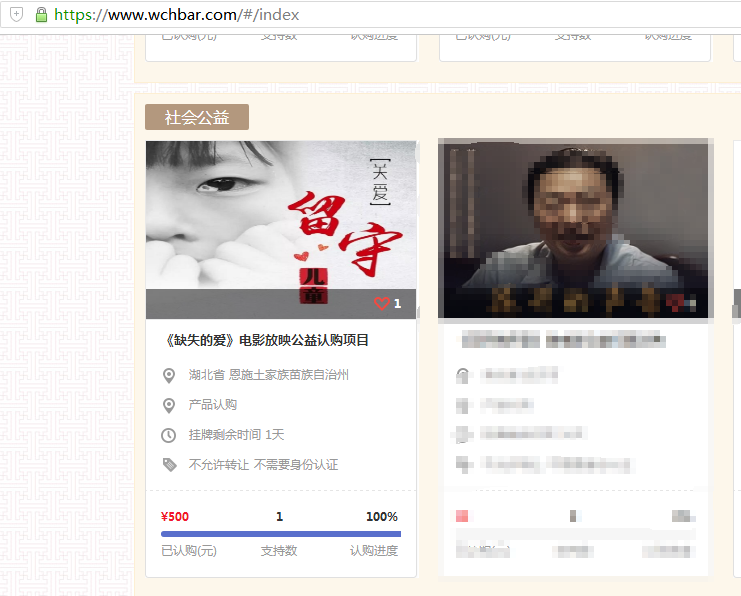Image resolution: width=741 pixels, height=596 pixels.
Task: Select the 社会公益 category label
Action: (x=196, y=118)
